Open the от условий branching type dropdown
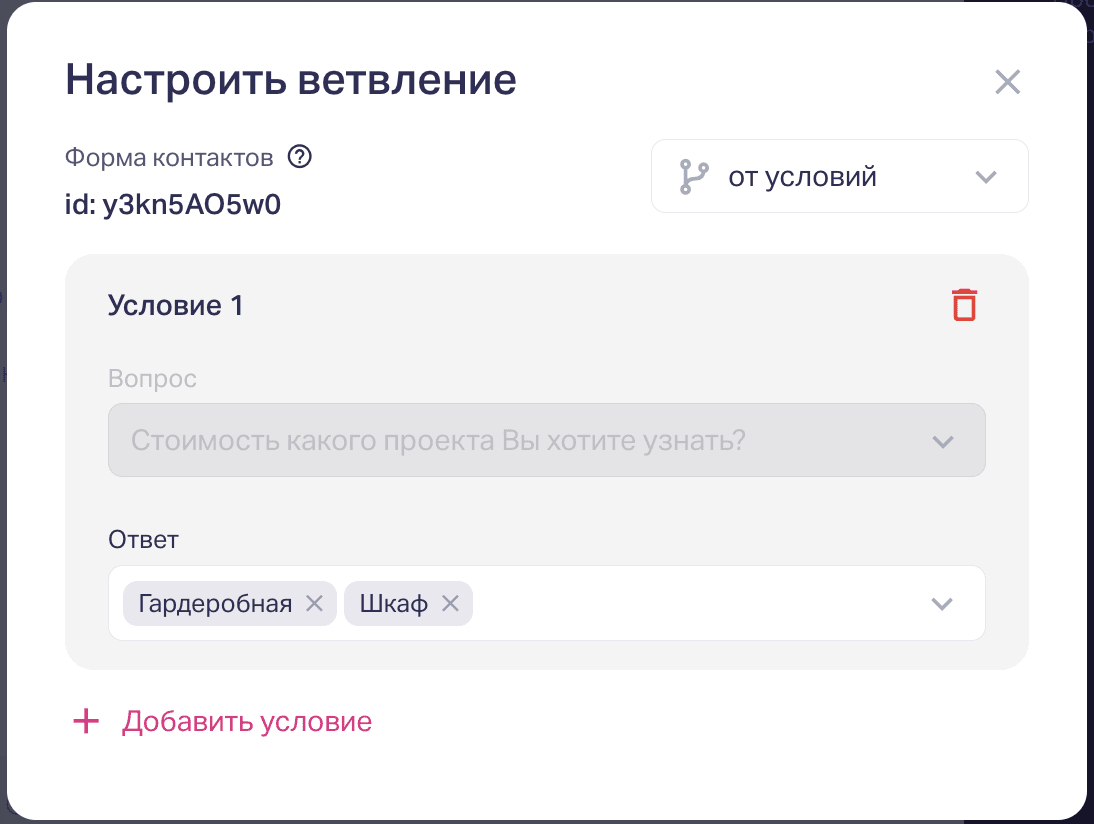The height and width of the screenshot is (824, 1094). [x=839, y=177]
